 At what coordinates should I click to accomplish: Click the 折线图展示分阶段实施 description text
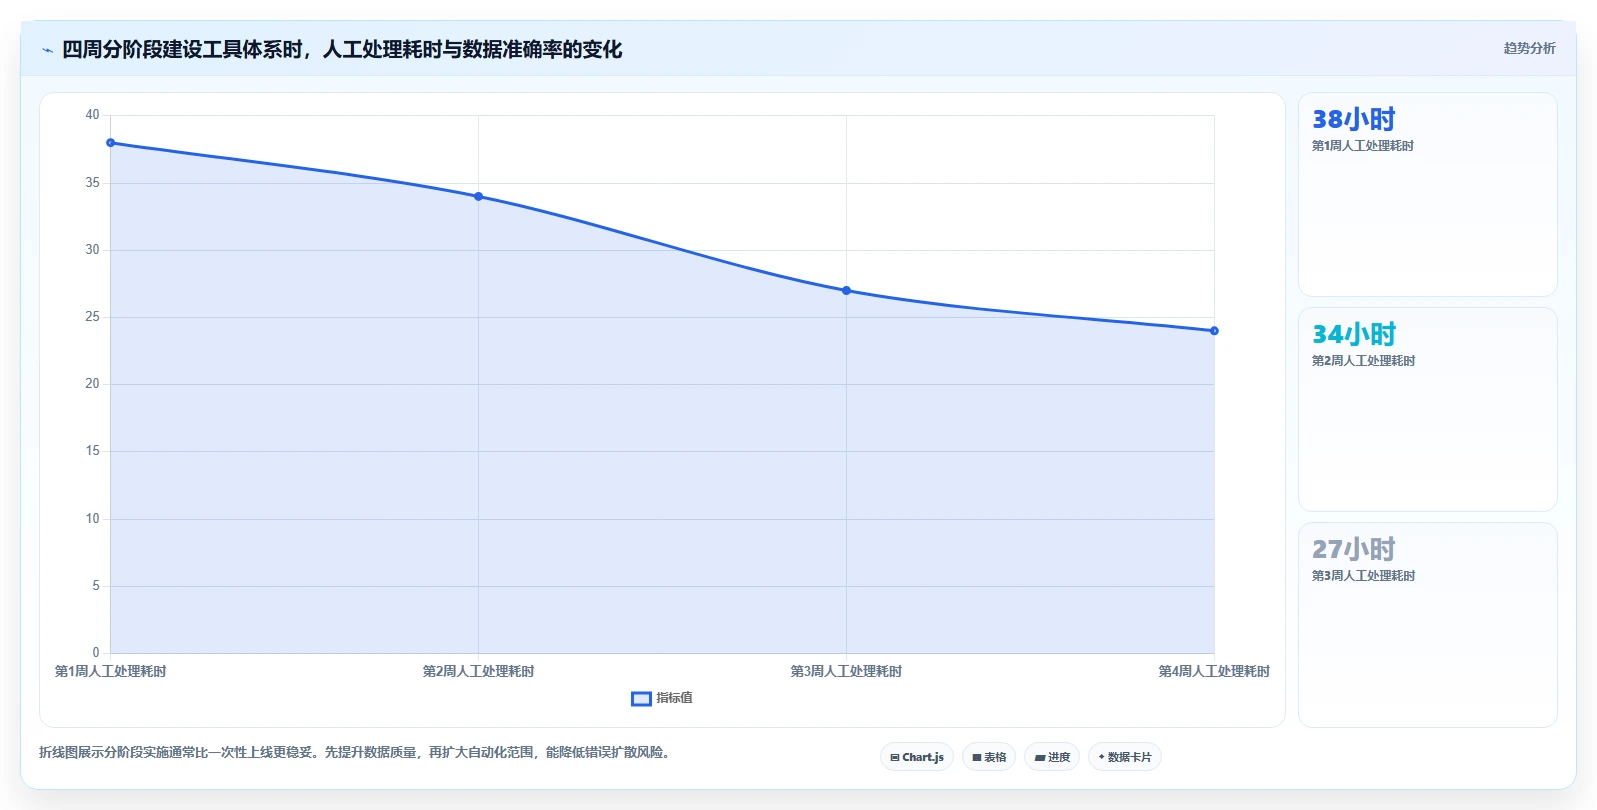coord(354,752)
